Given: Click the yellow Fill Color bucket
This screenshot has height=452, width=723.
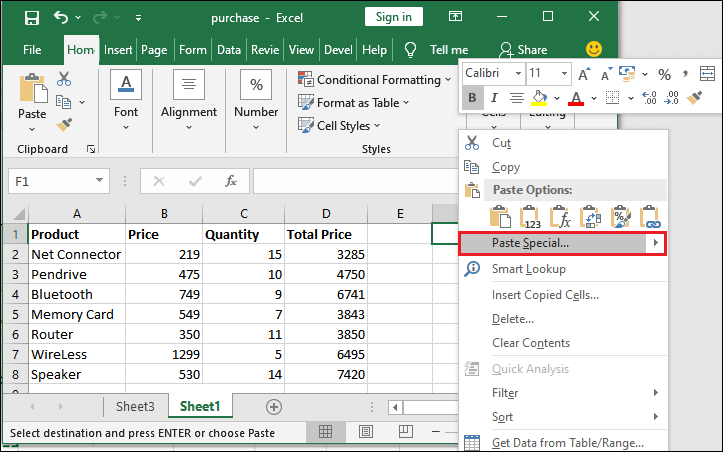Looking at the screenshot, I should 539,98.
